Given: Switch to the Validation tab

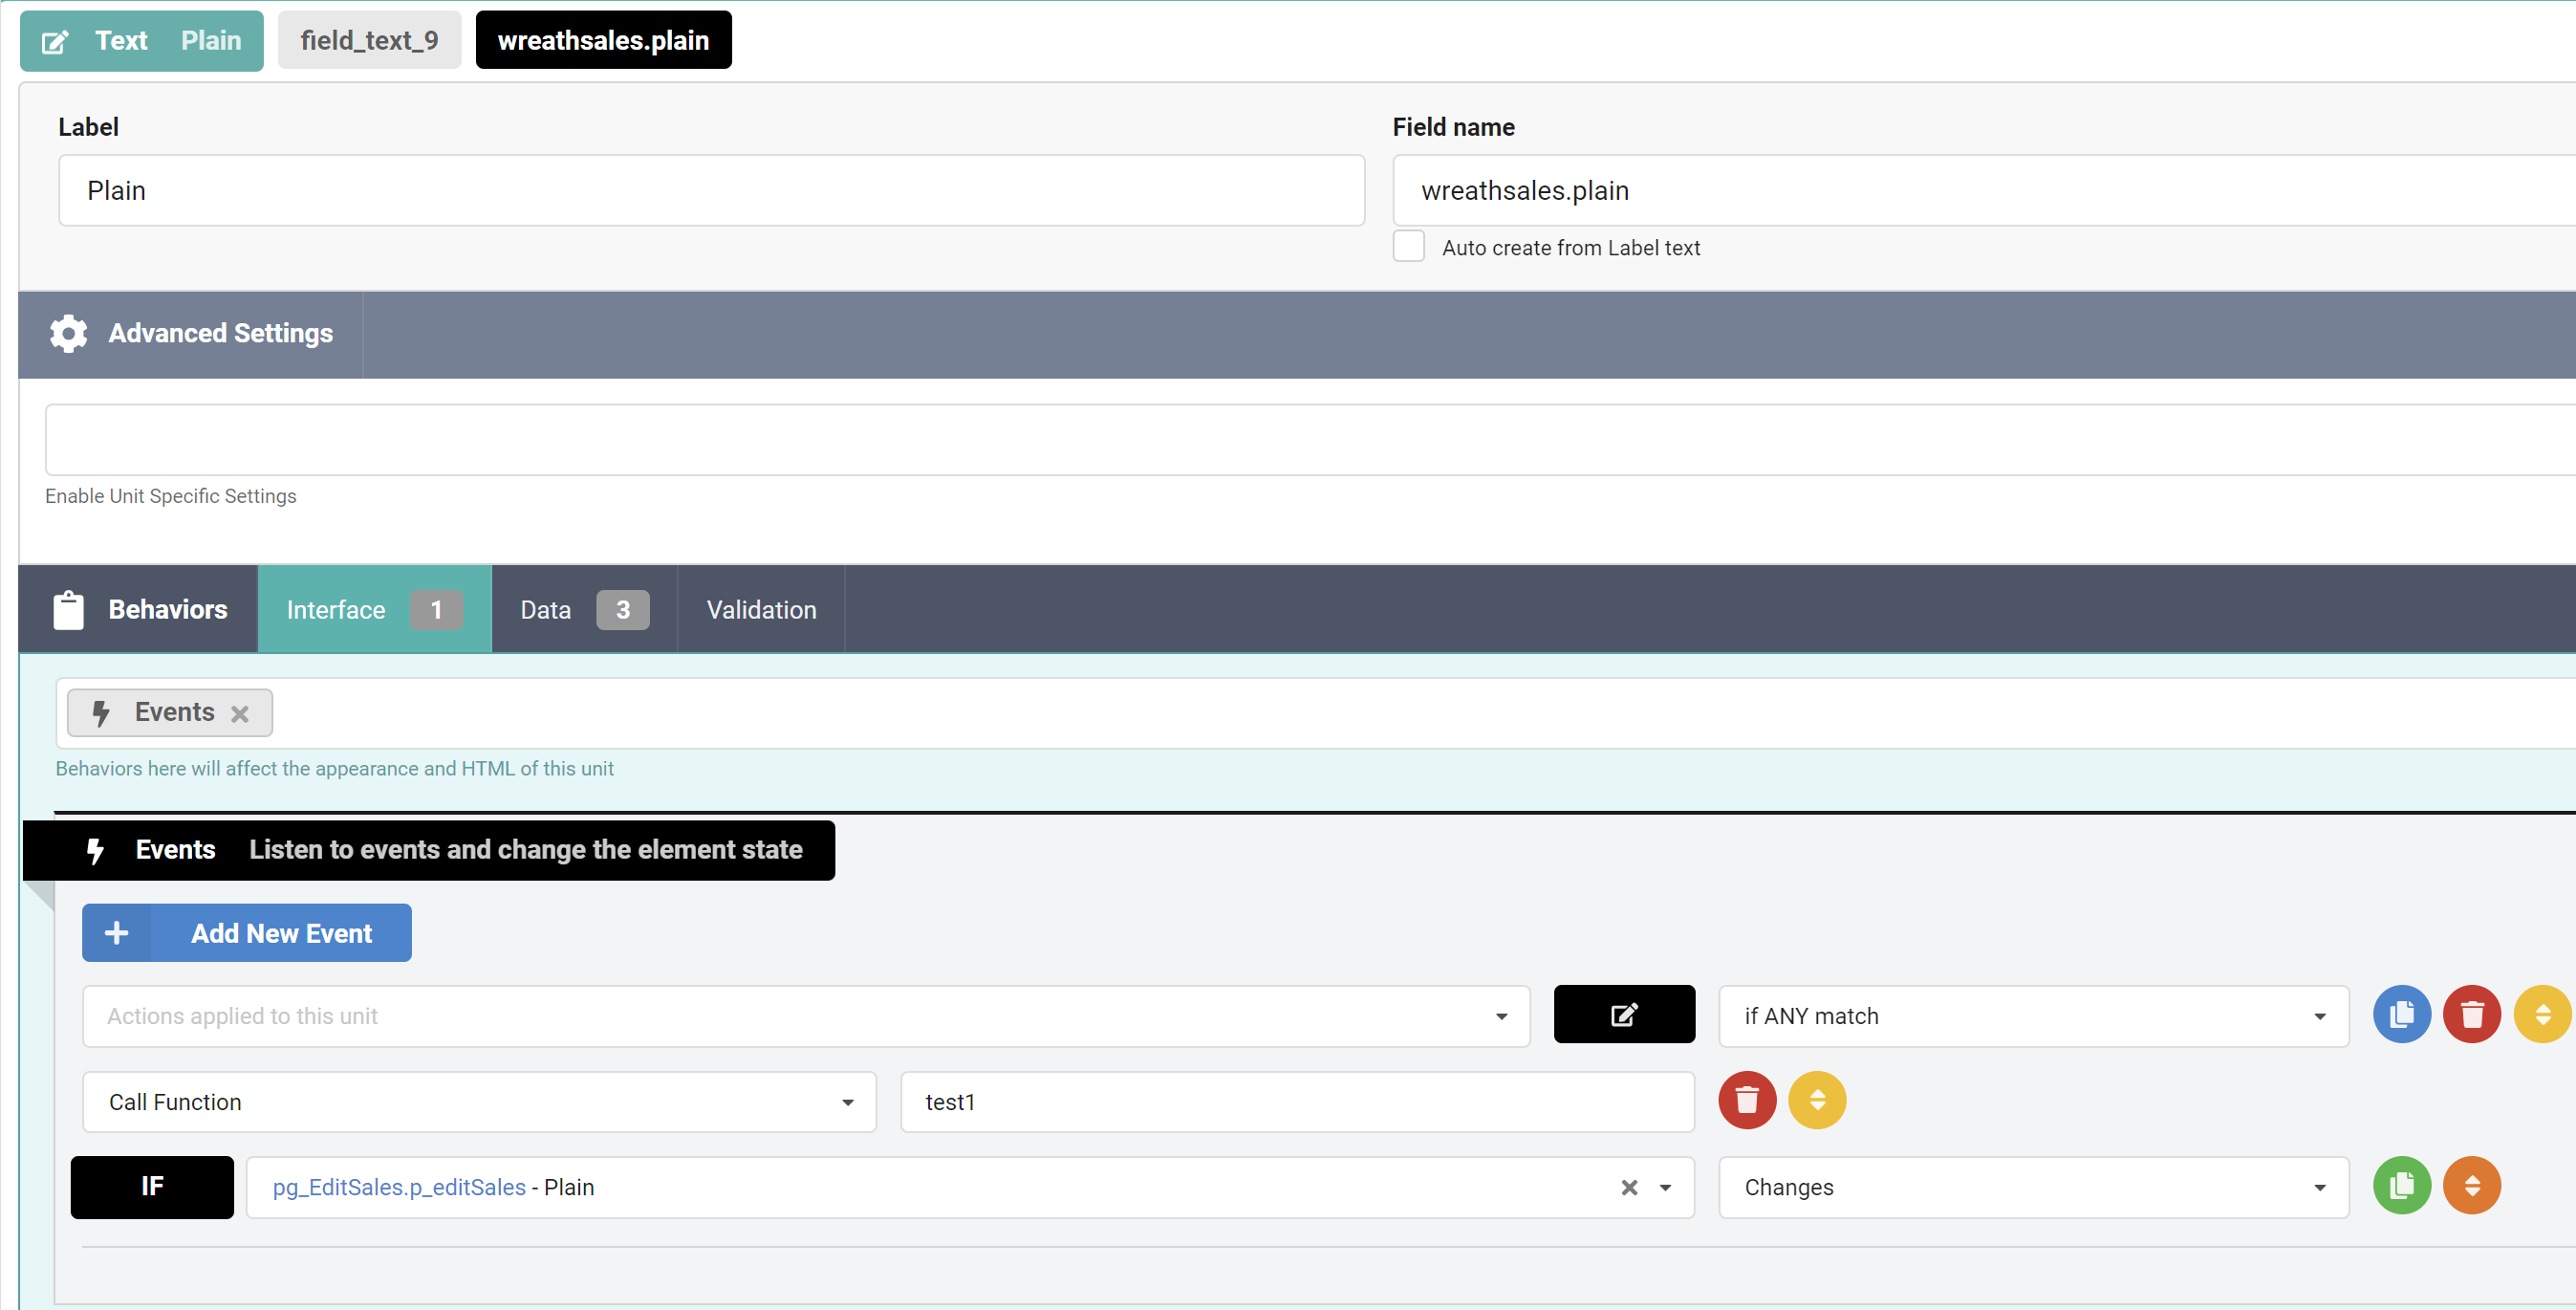Looking at the screenshot, I should click(761, 609).
